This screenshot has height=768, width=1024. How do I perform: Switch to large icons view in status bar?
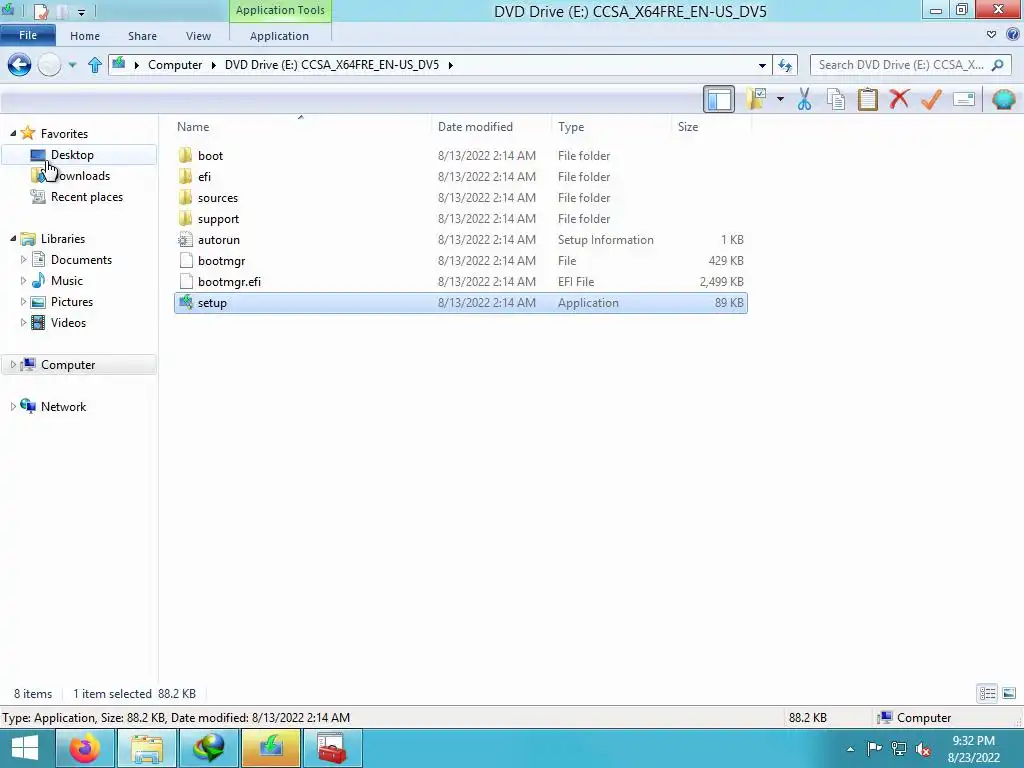pos(1008,693)
